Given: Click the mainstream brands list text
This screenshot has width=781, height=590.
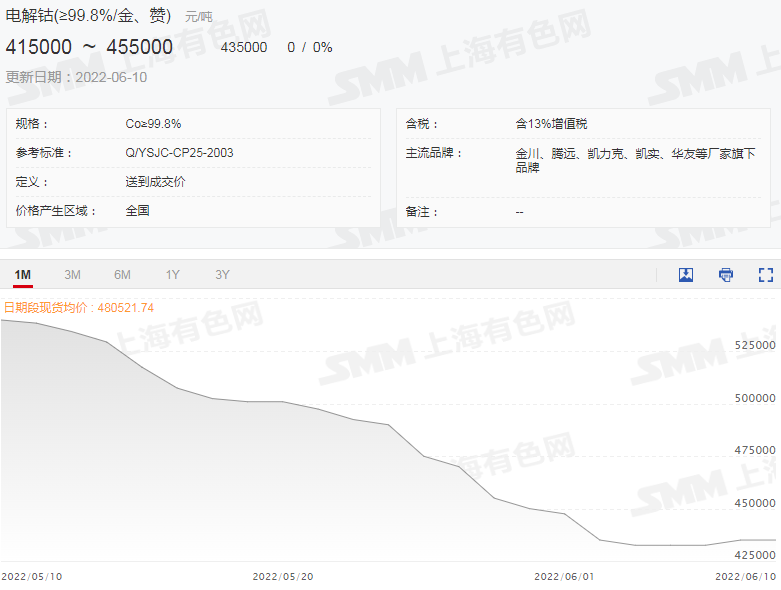Looking at the screenshot, I should pos(635,160).
